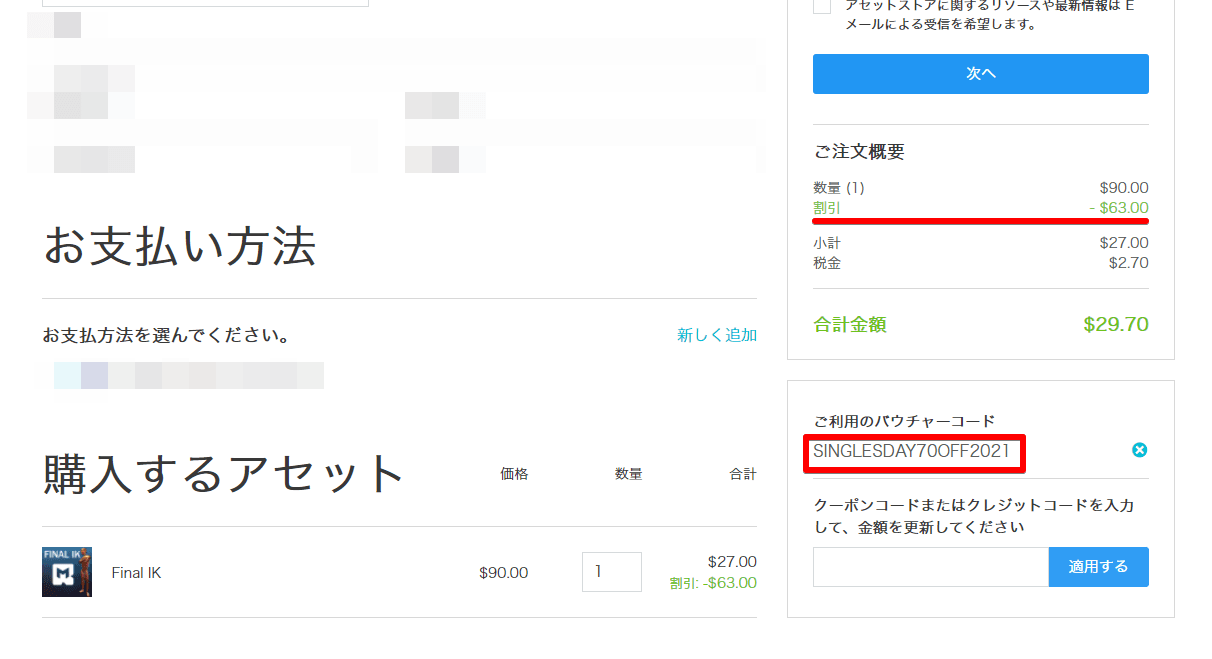1212x659 pixels.
Task: Click the partially visible text box at top
Action: point(205,3)
